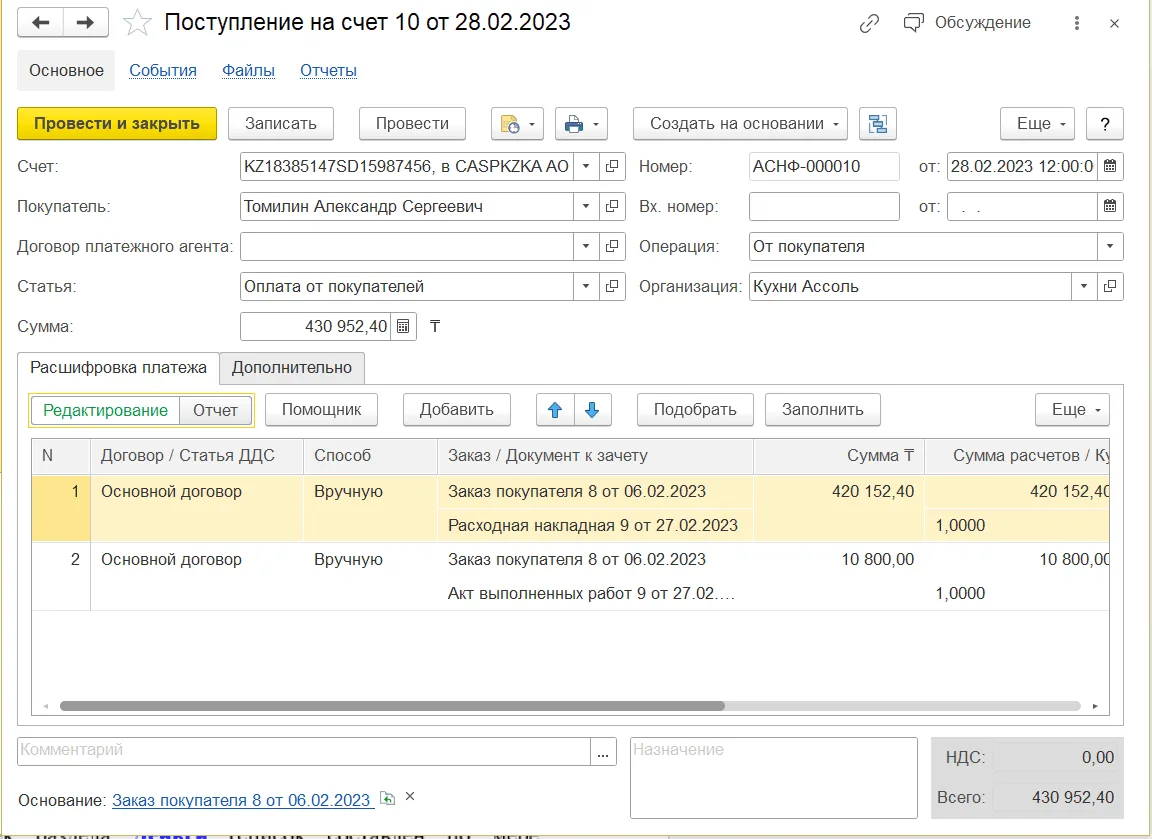Click into the Комментарий field
Image resolution: width=1152 pixels, height=839 pixels.
tap(304, 752)
